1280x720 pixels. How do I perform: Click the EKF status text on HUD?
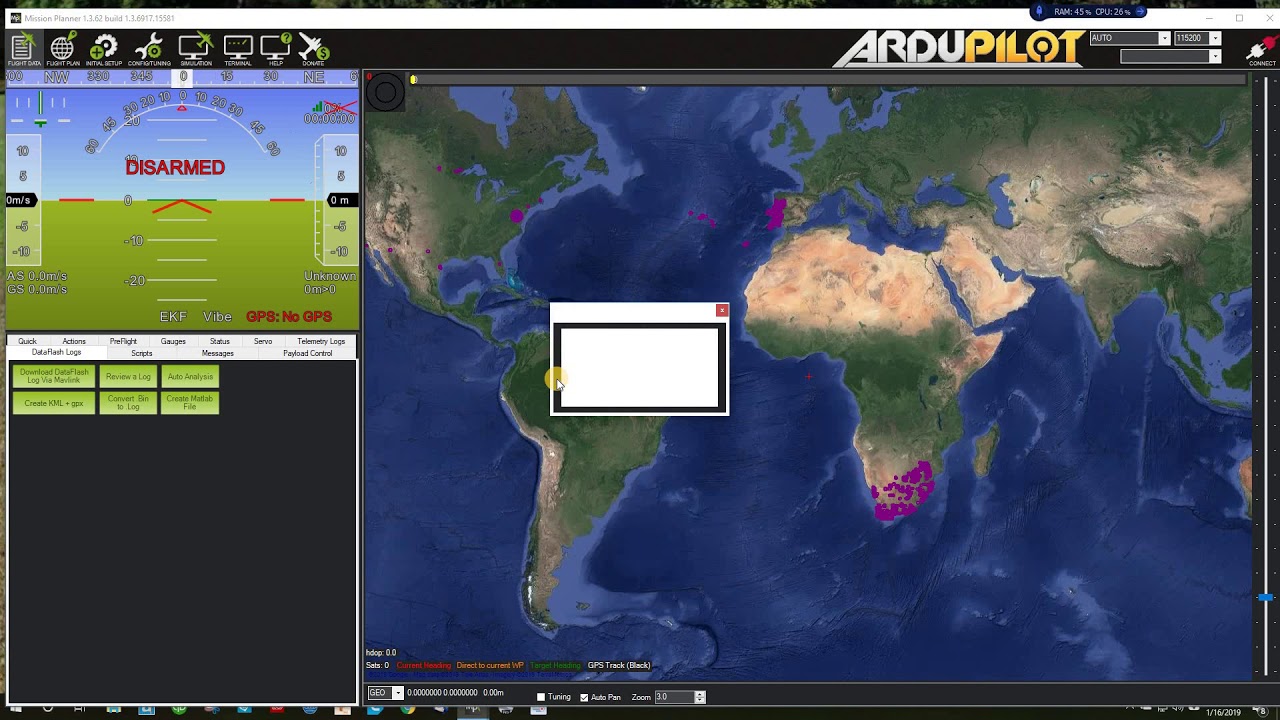(173, 316)
